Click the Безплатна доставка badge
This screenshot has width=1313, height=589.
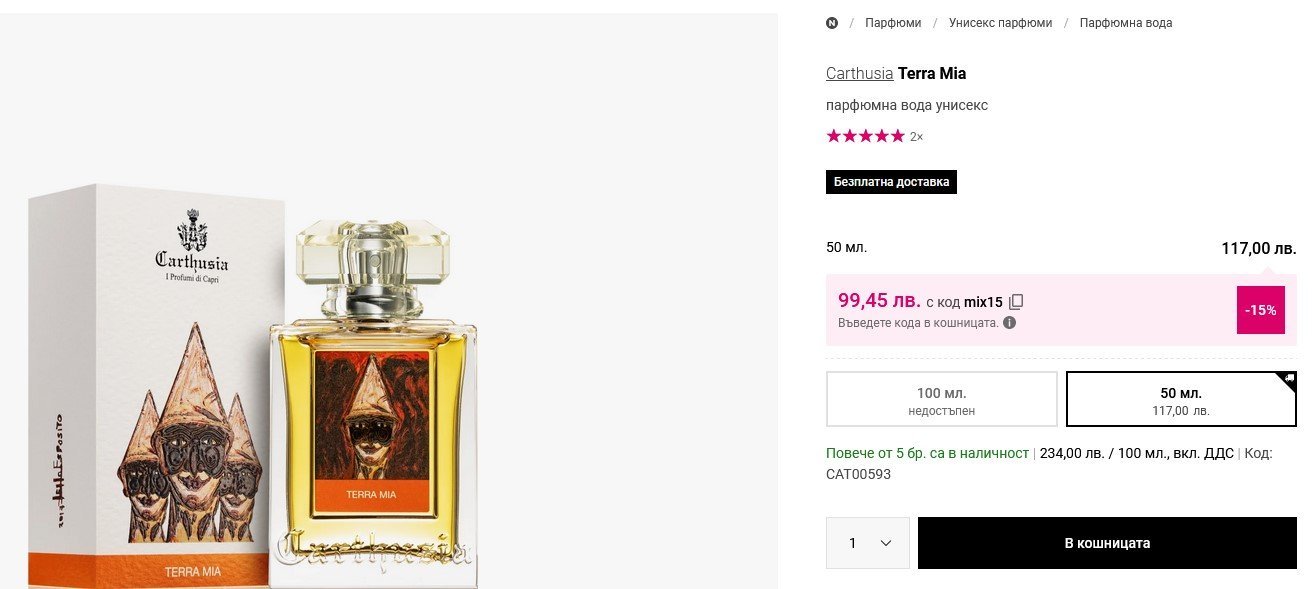coord(891,182)
